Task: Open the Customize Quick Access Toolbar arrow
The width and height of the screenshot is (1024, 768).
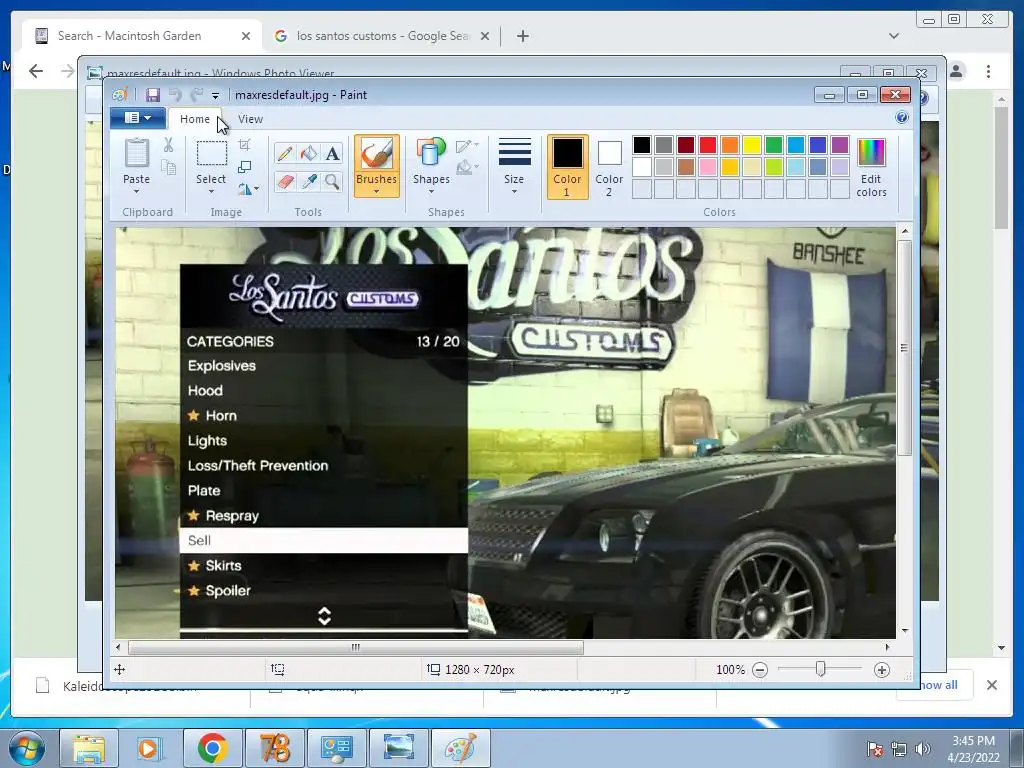Action: 215,95
